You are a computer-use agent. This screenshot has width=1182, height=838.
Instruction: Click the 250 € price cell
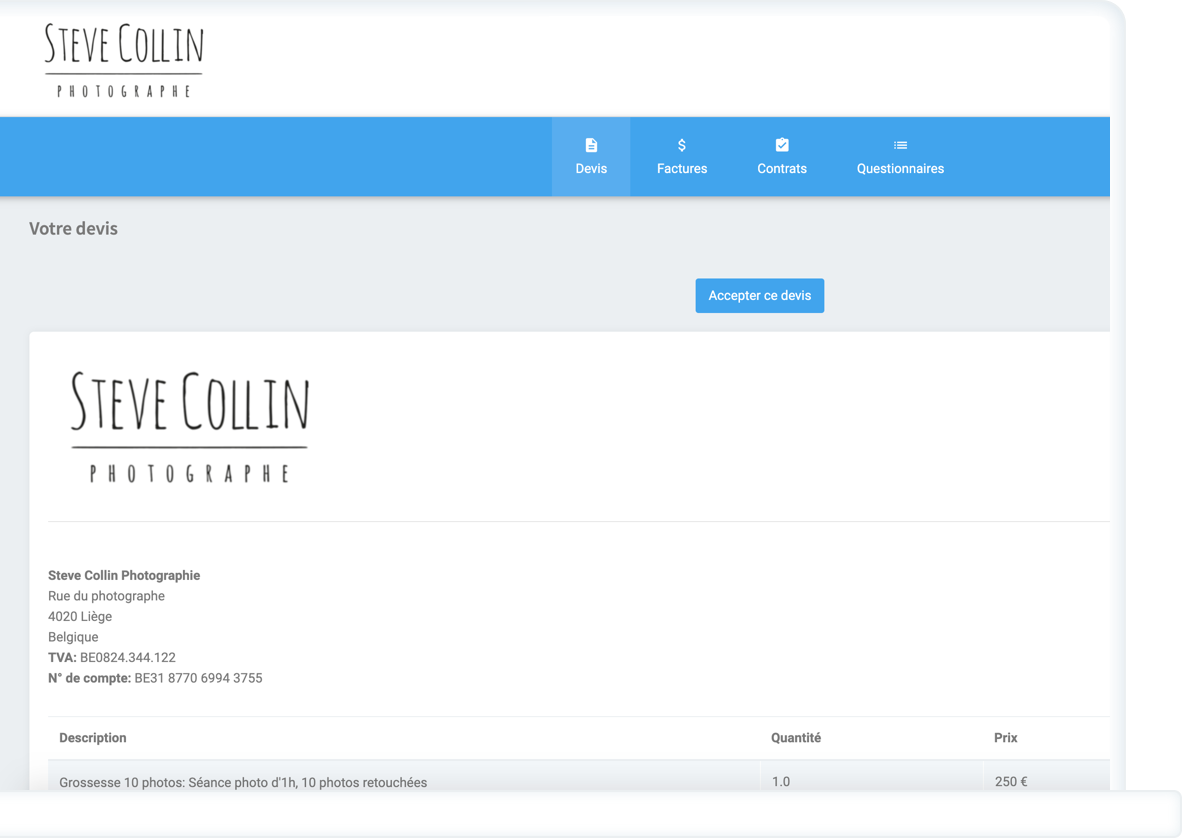(1011, 781)
